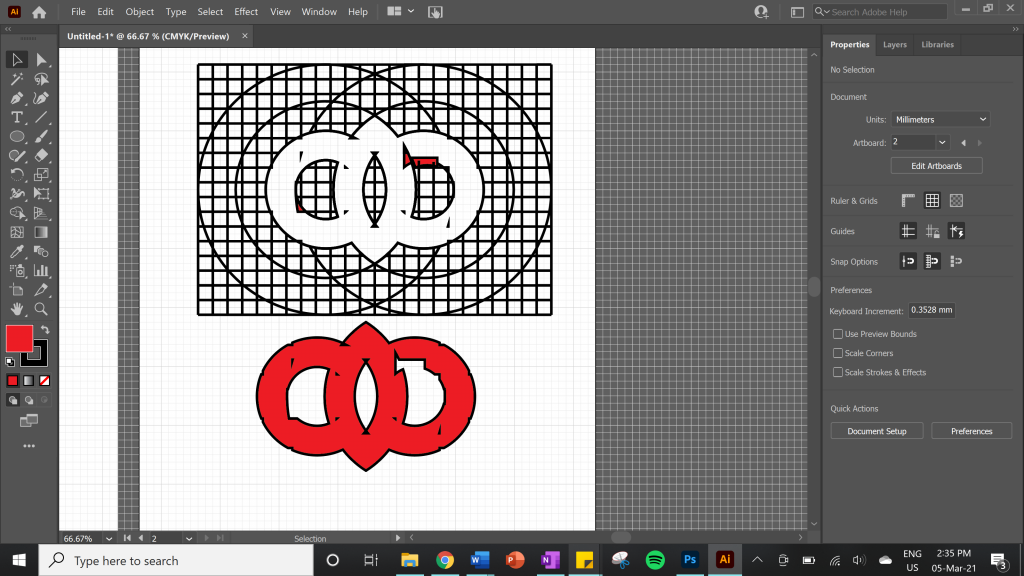
Task: Pick the Paintbrush tool
Action: pos(41,136)
